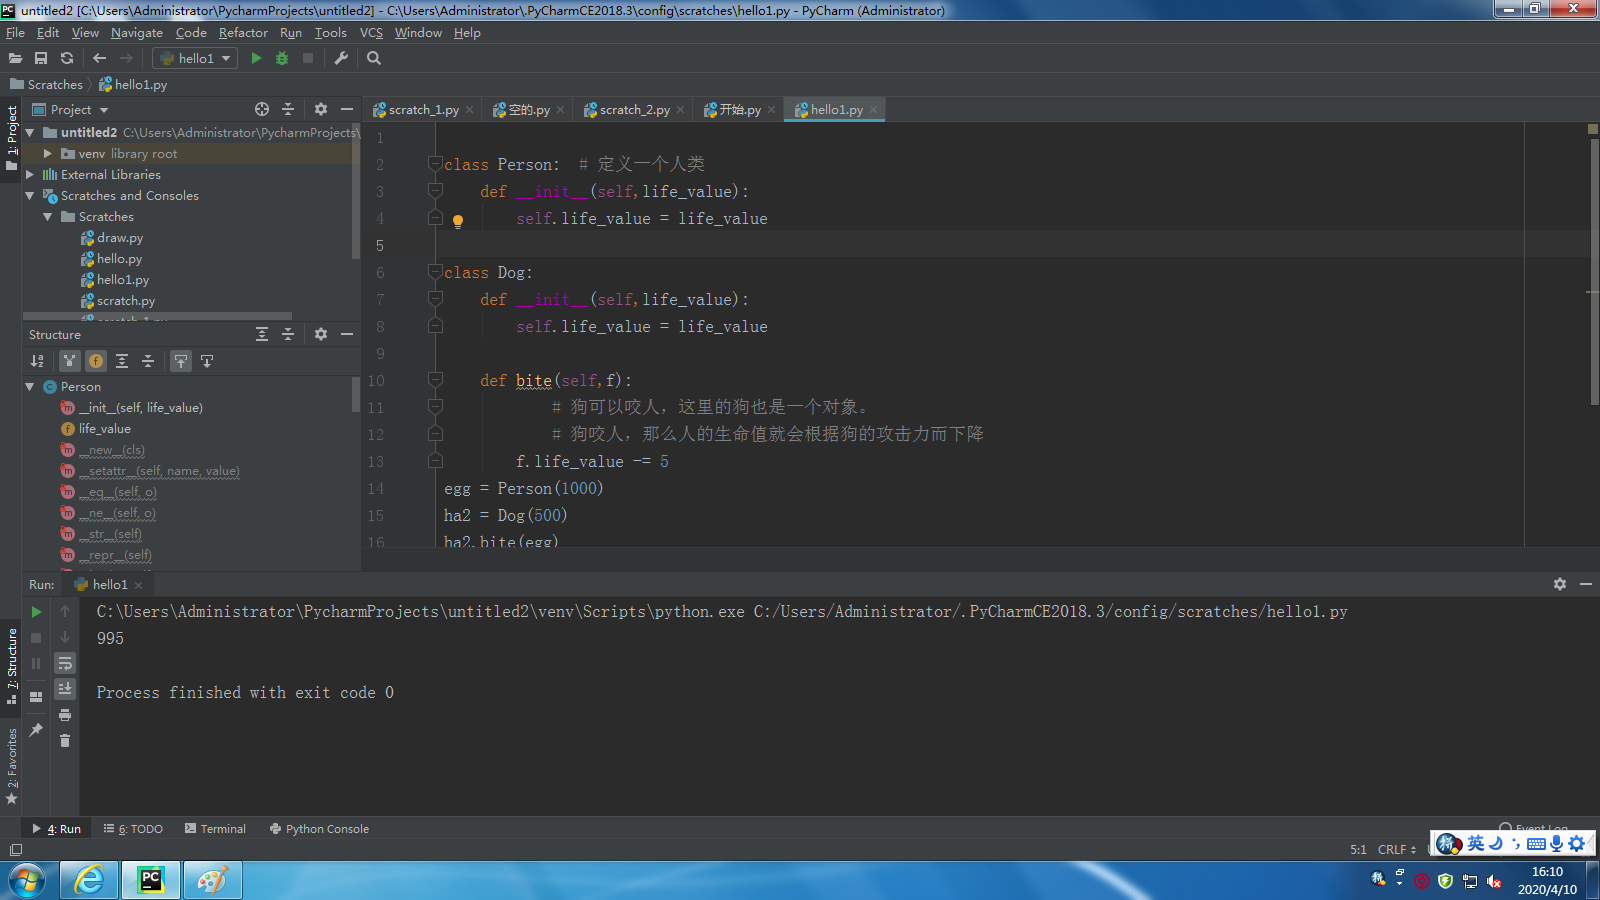Navigate back with the left arrow
The height and width of the screenshot is (900, 1600).
(99, 58)
